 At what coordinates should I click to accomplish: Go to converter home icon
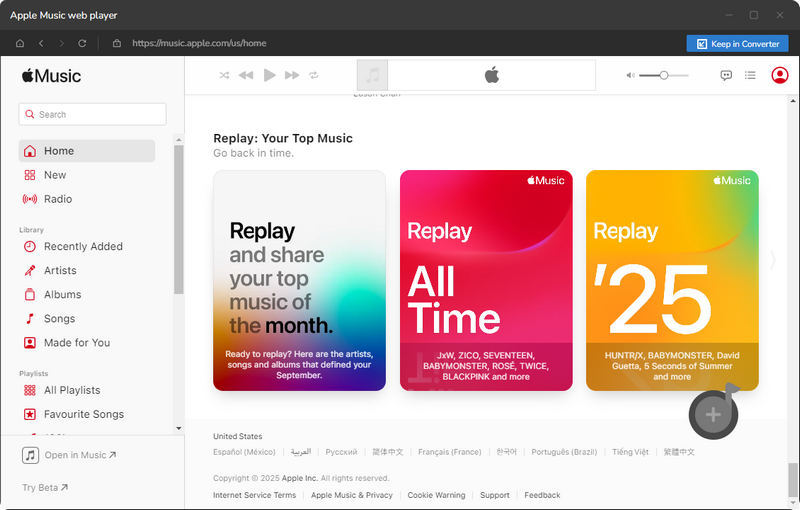pyautogui.click(x=20, y=43)
